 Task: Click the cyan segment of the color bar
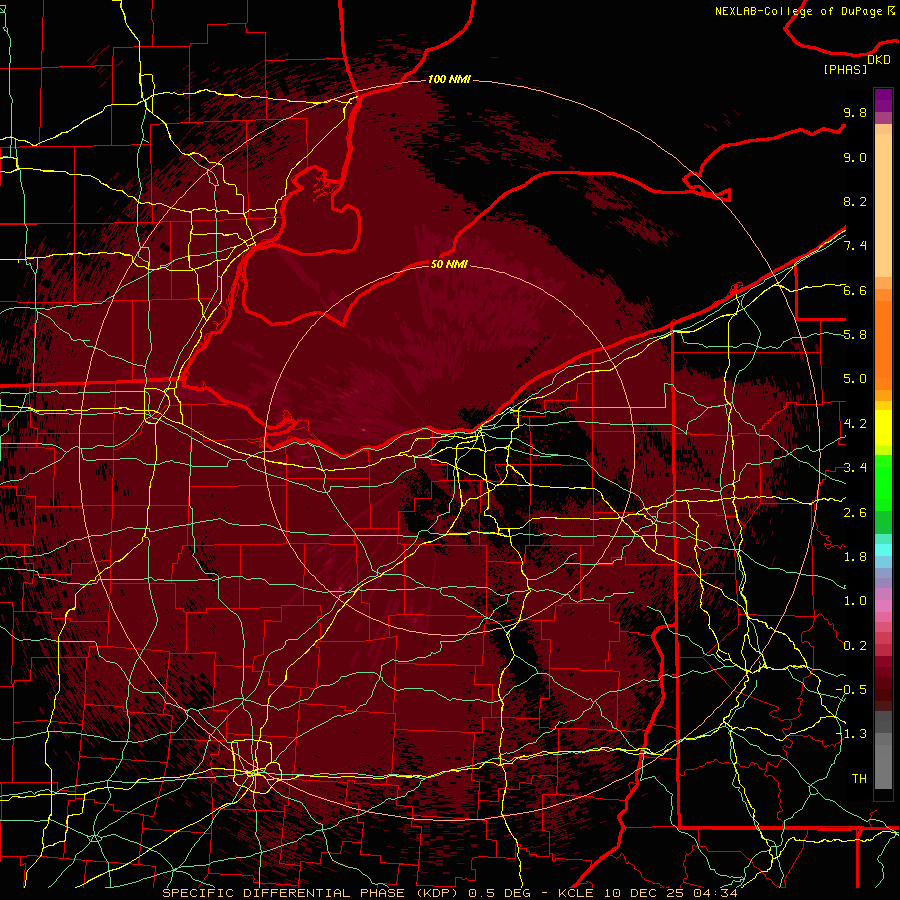[x=883, y=550]
